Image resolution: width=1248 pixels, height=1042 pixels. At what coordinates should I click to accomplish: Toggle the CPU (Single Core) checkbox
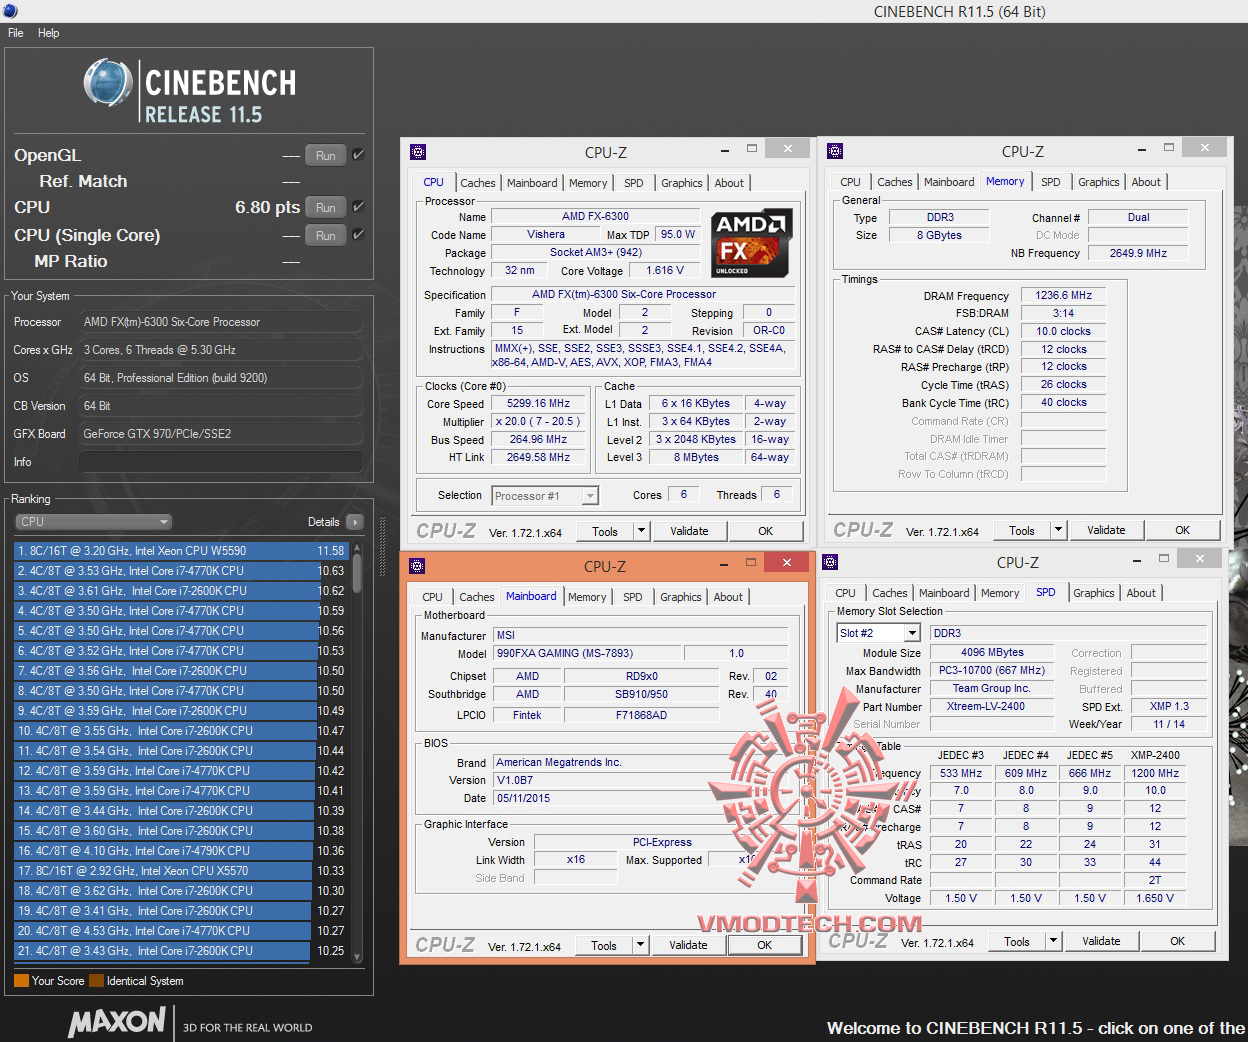pos(358,235)
